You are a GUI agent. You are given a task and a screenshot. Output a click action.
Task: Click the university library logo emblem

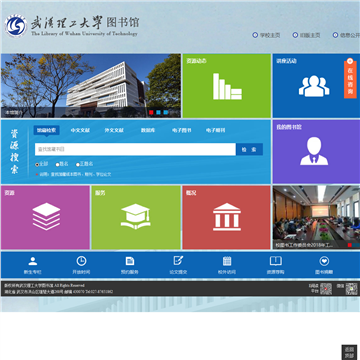click(16, 26)
